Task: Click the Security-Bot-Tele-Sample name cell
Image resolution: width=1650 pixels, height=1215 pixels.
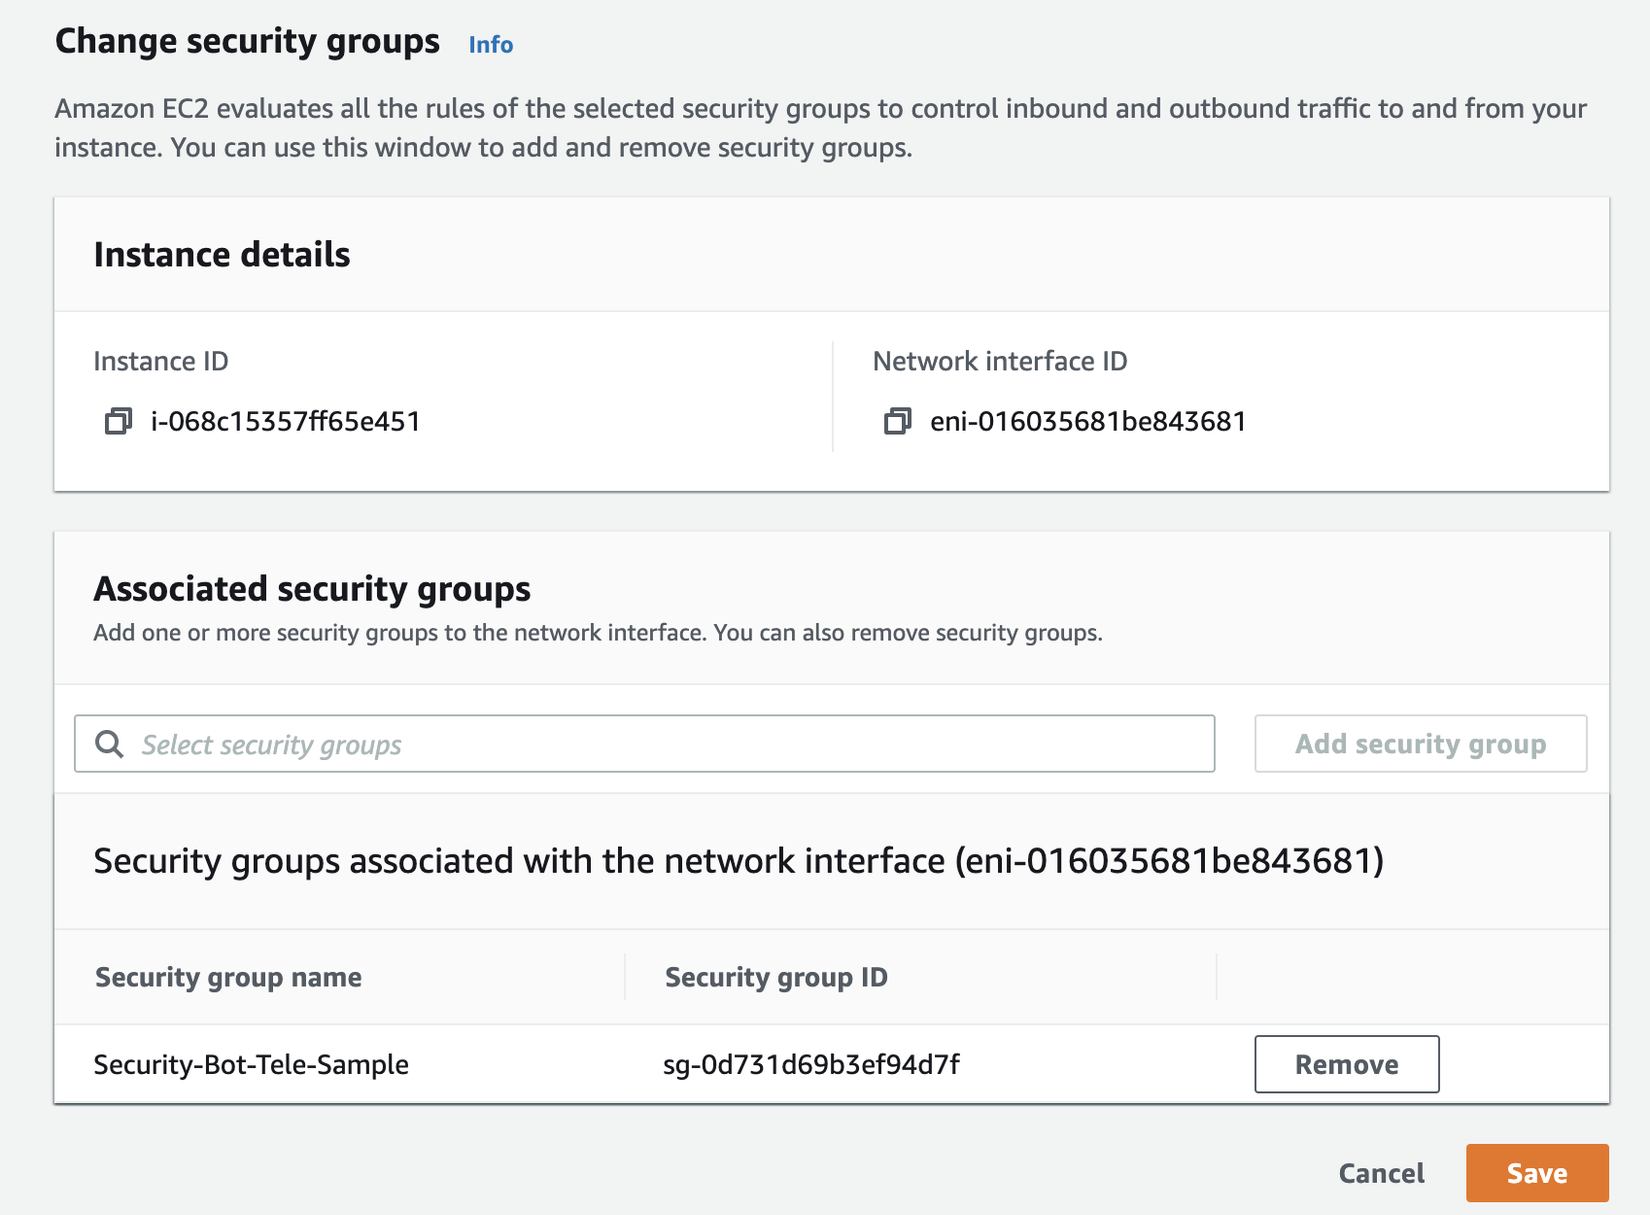Action: tap(251, 1064)
